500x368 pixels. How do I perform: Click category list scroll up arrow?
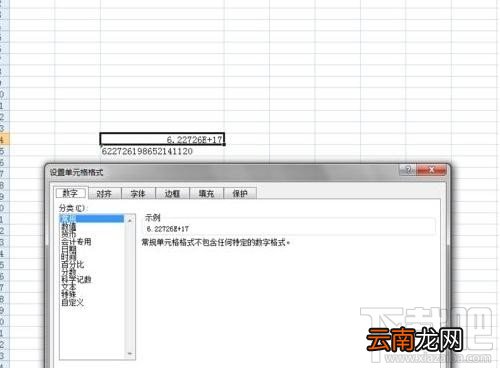(130, 220)
